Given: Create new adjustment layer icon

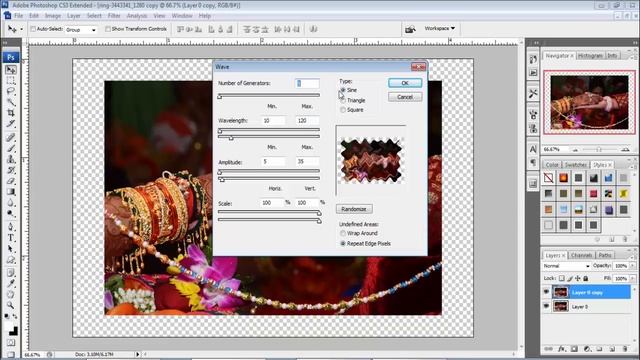Looking at the screenshot, I should [587, 349].
